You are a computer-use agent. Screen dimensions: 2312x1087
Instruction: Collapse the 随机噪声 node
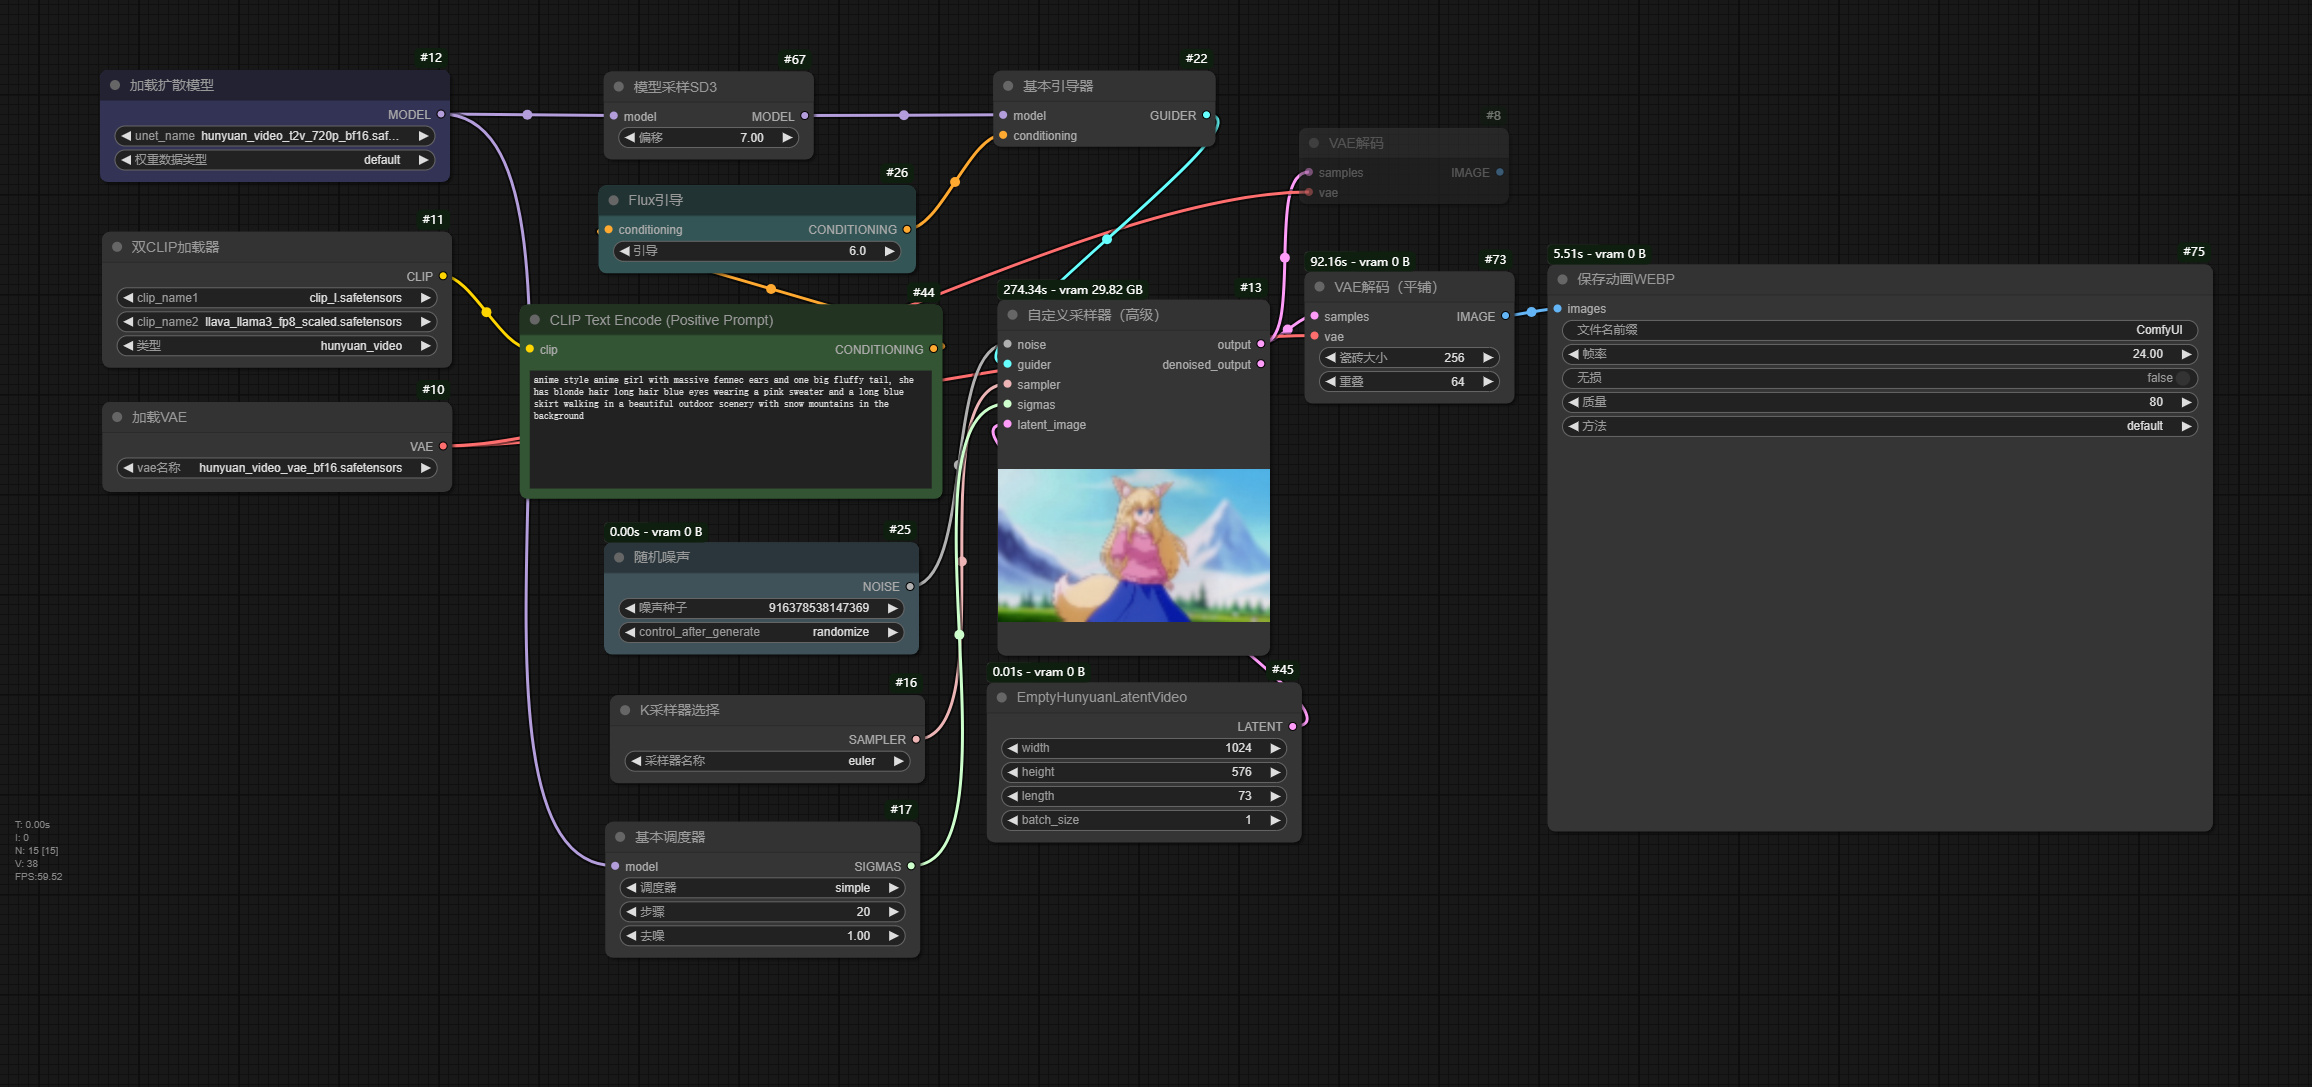pos(618,557)
